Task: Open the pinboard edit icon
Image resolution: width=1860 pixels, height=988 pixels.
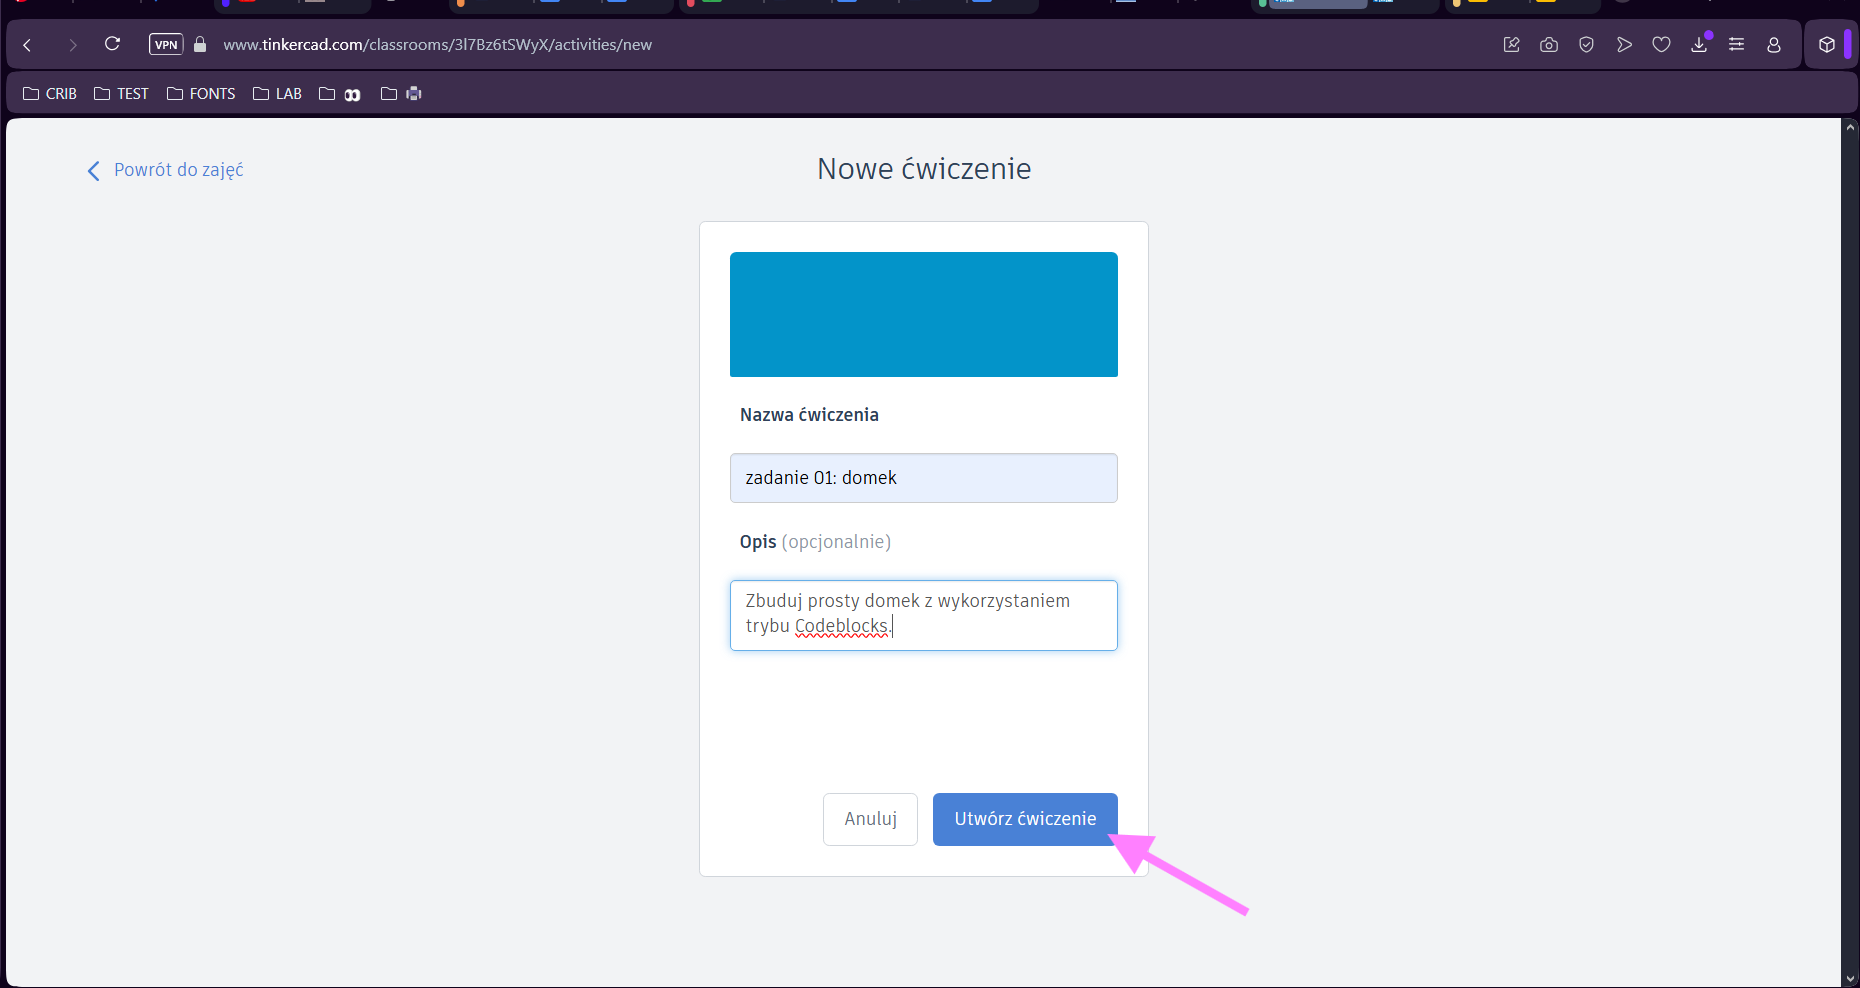Action: coord(1511,45)
